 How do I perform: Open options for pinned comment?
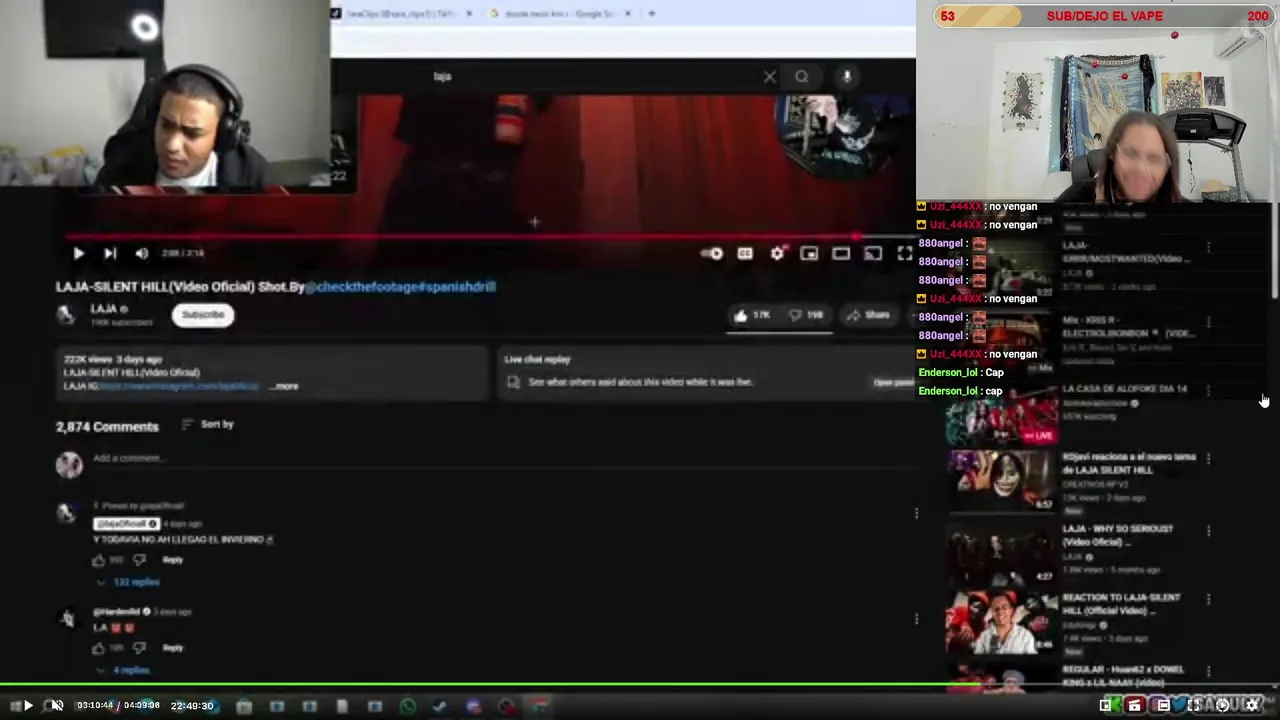pyautogui.click(x=916, y=514)
